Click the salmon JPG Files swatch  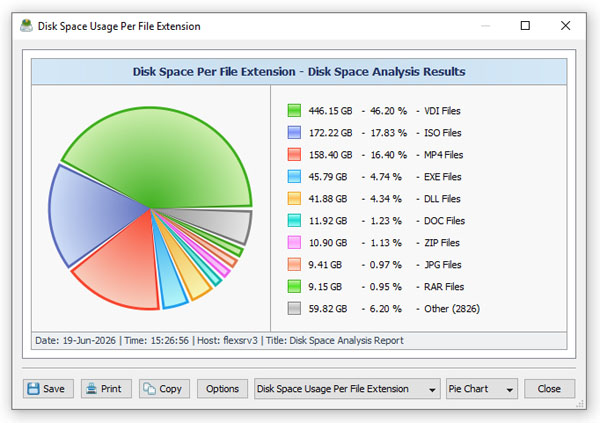coord(294,265)
